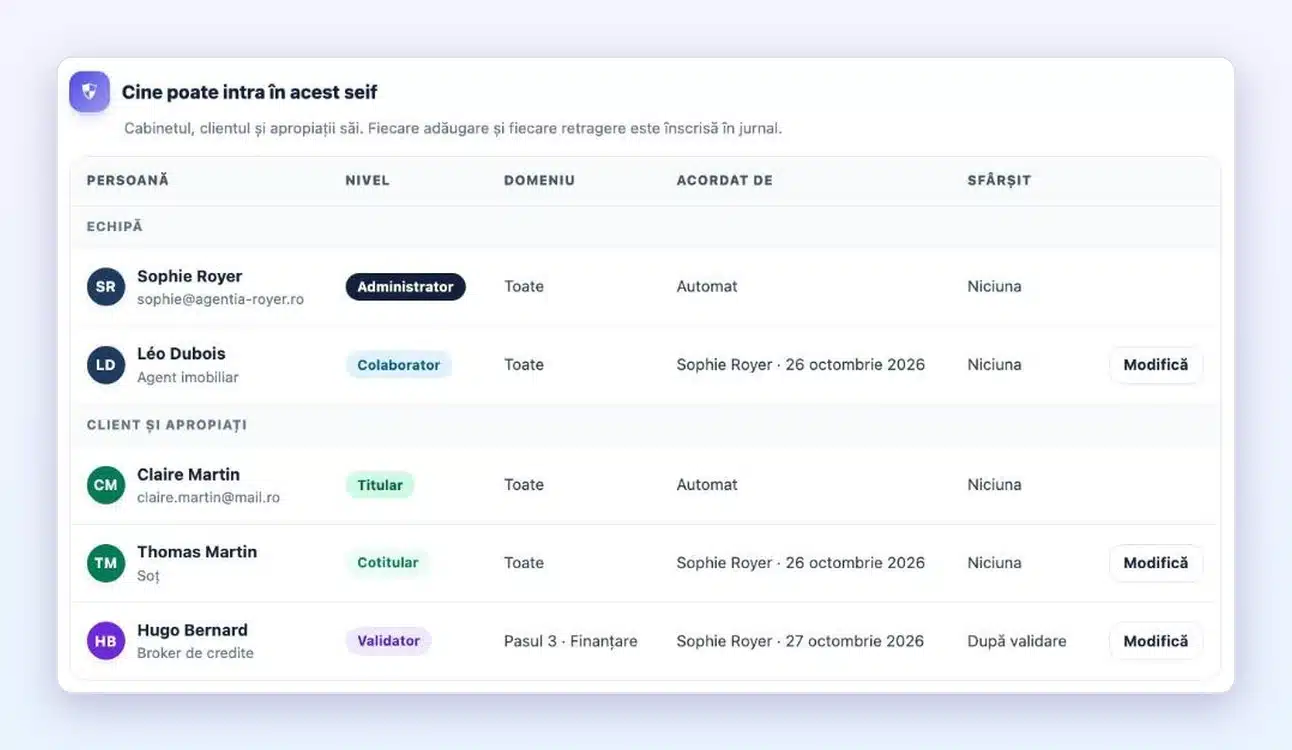Click the Titular level badge
The width and height of the screenshot is (1292, 750).
coord(380,485)
